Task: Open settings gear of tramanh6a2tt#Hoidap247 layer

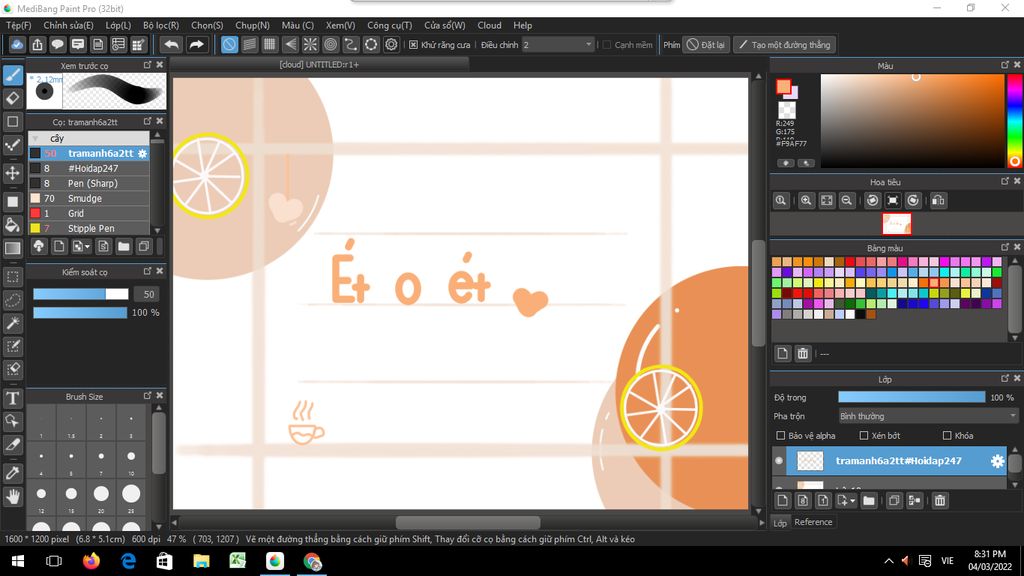Action: pos(997,461)
